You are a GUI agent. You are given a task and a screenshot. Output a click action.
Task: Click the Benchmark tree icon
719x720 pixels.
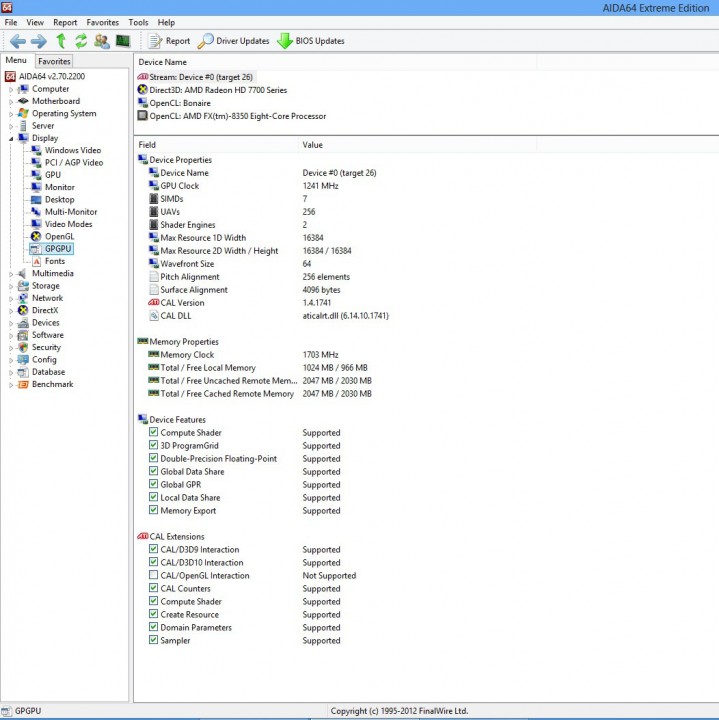pyautogui.click(x=23, y=384)
